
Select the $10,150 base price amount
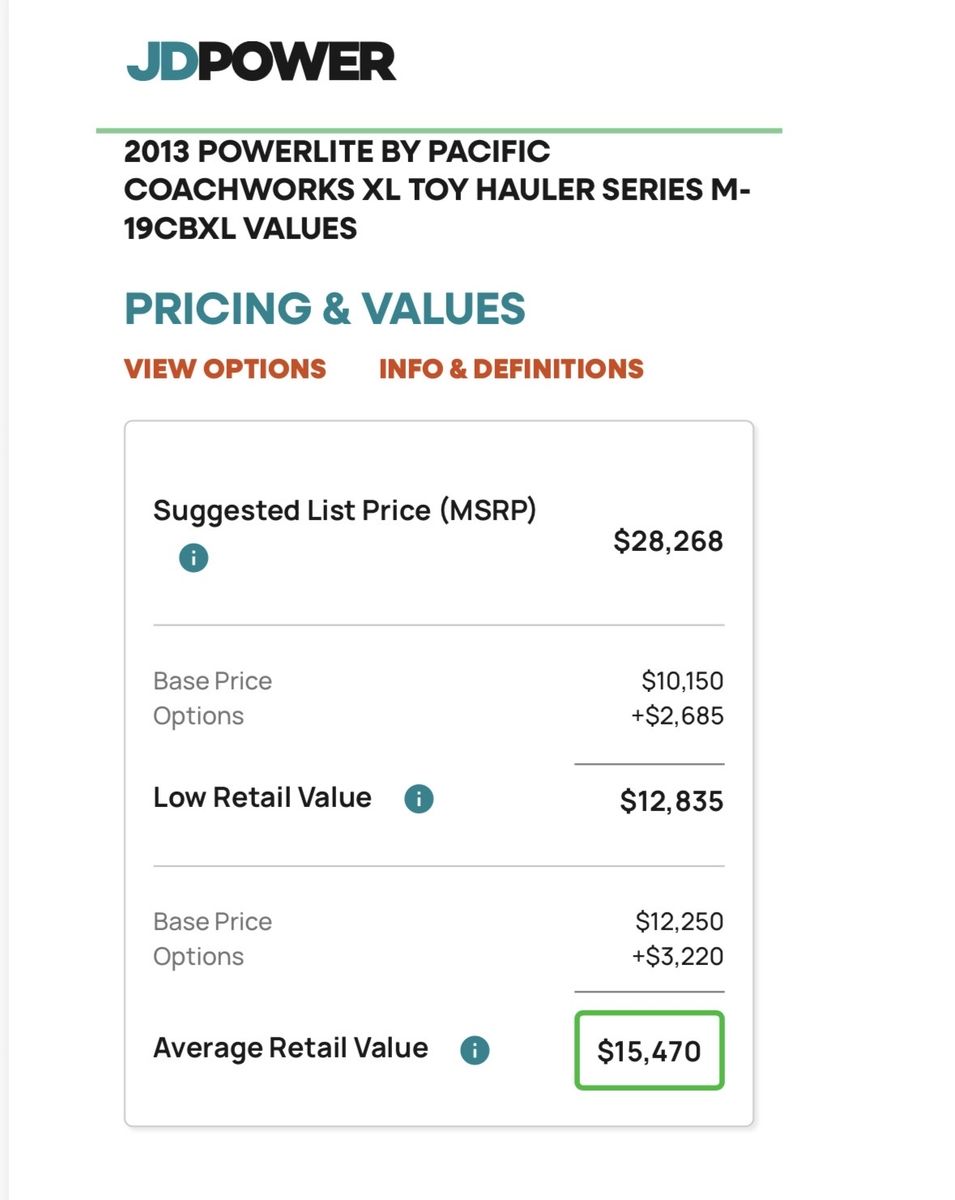pyautogui.click(x=682, y=681)
